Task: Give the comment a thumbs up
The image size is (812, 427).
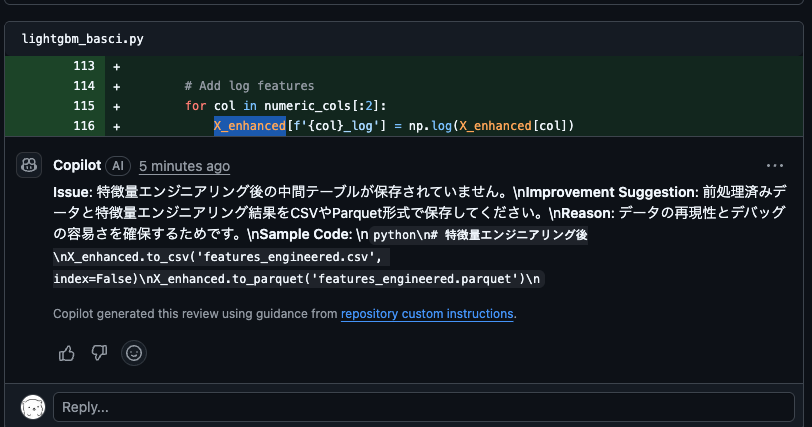Action: coord(67,352)
